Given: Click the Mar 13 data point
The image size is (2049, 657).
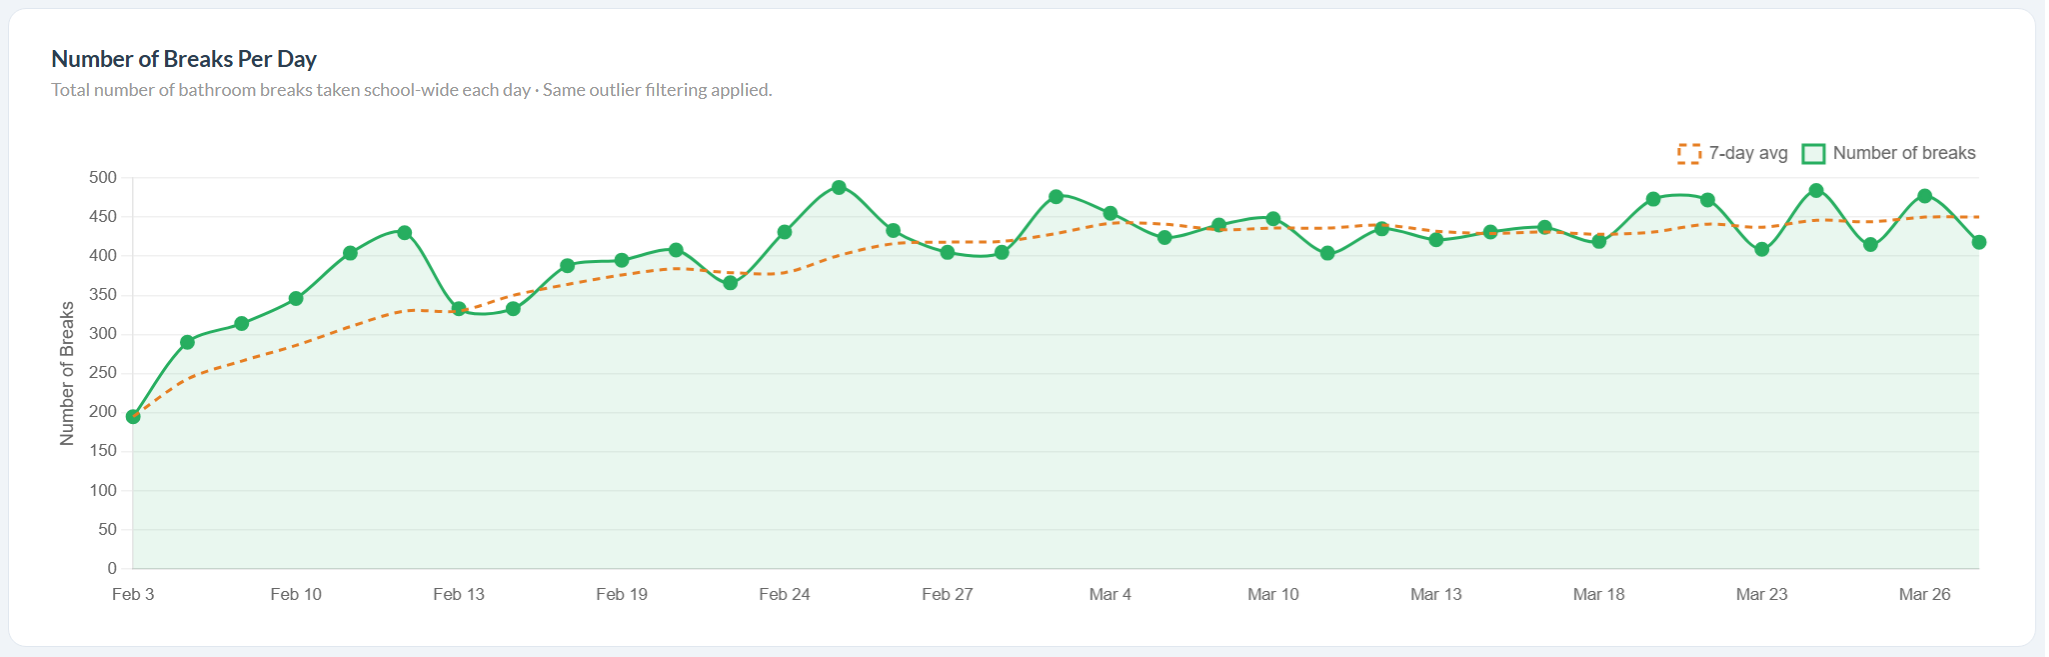Looking at the screenshot, I should pyautogui.click(x=1436, y=239).
